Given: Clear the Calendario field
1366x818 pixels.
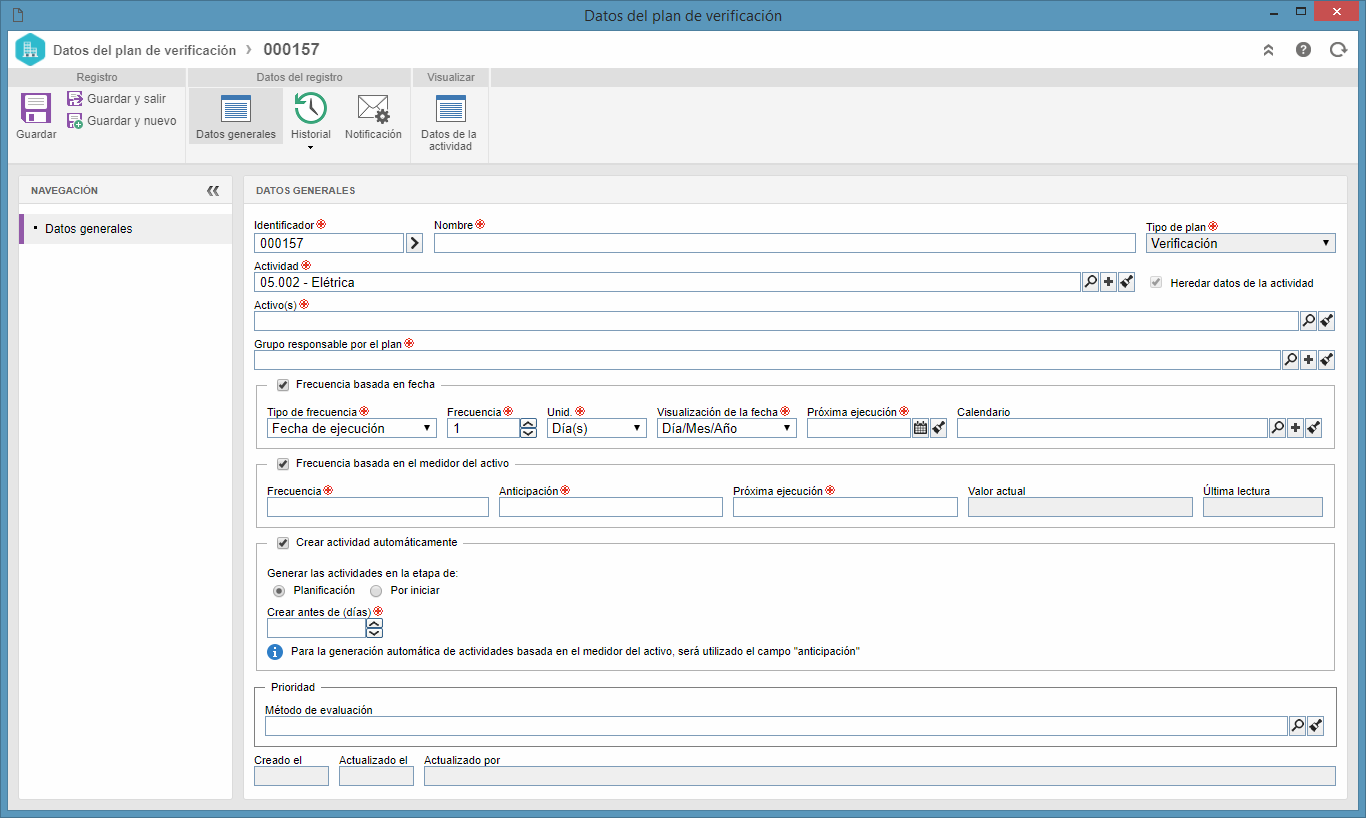Looking at the screenshot, I should click(1313, 428).
